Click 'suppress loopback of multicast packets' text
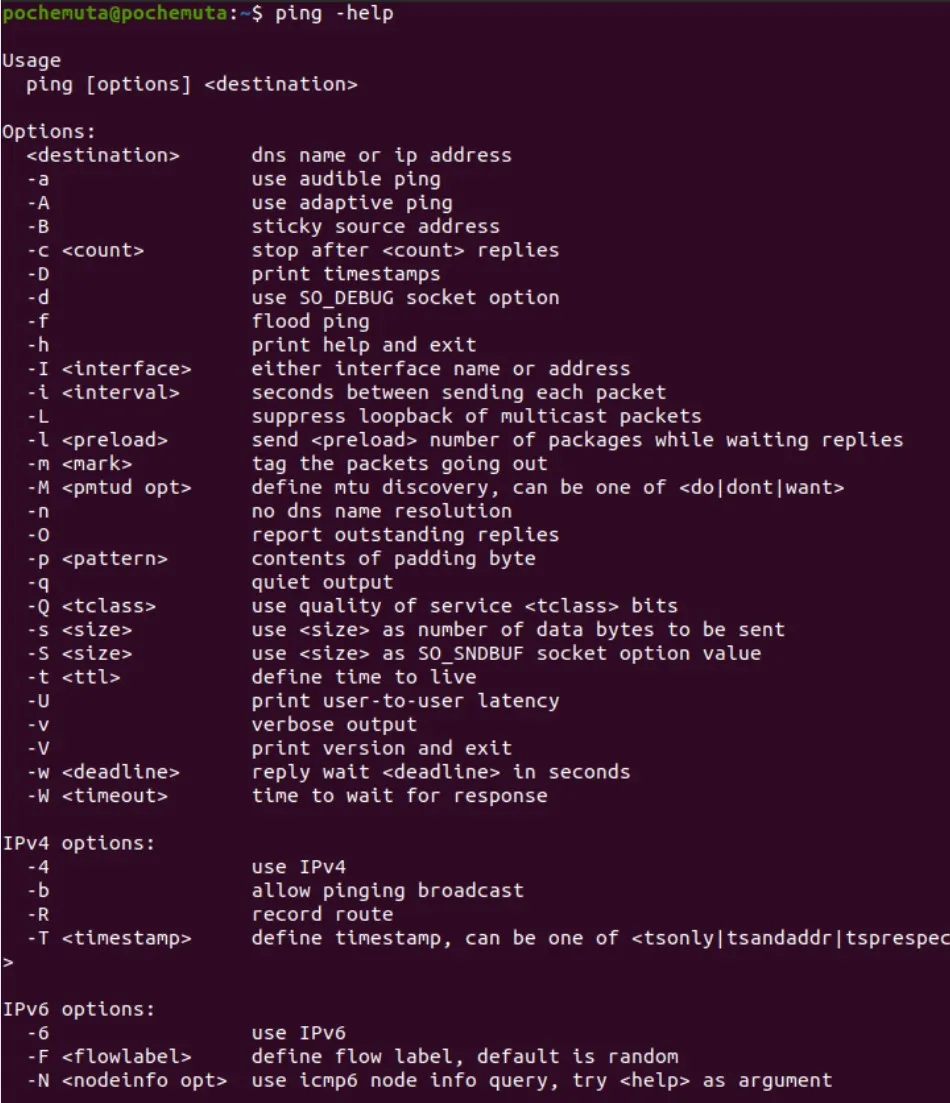Screen dimensions: 950x1103 [476, 416]
